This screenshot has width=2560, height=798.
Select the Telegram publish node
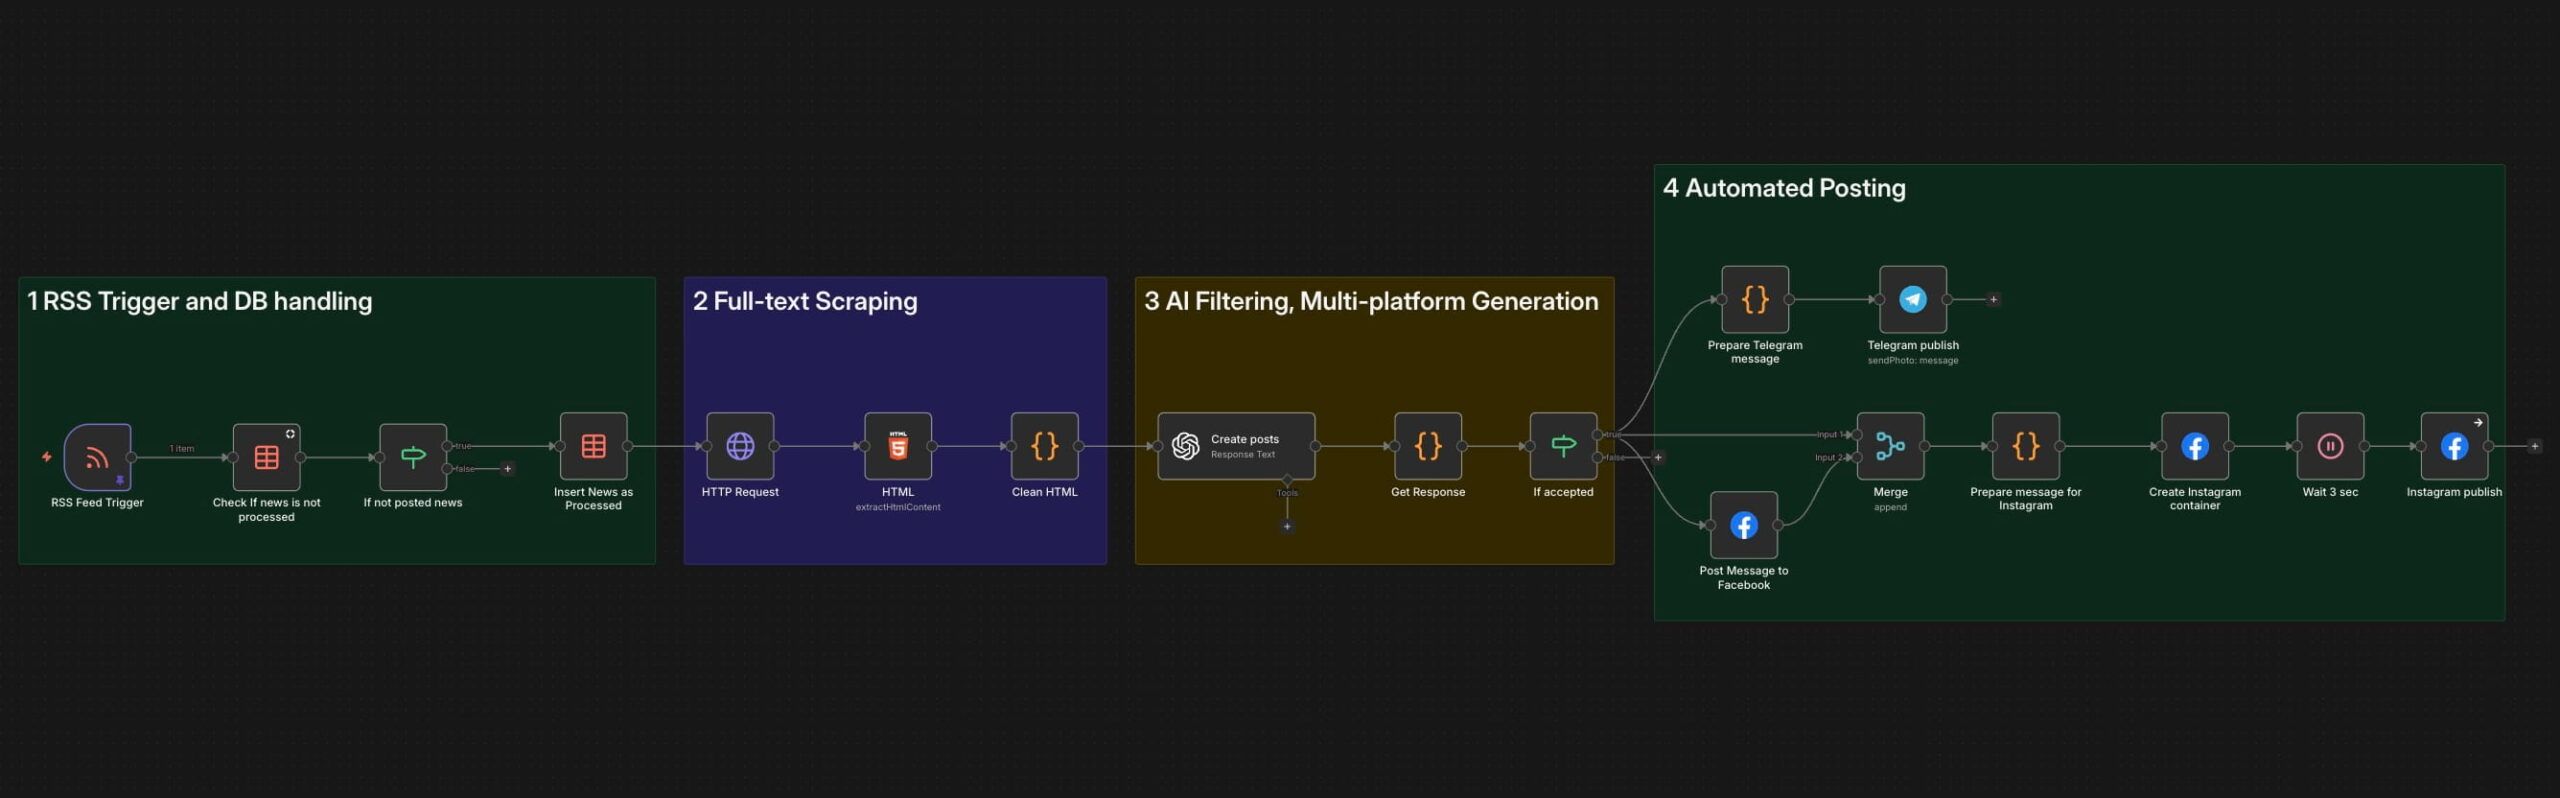[1912, 299]
